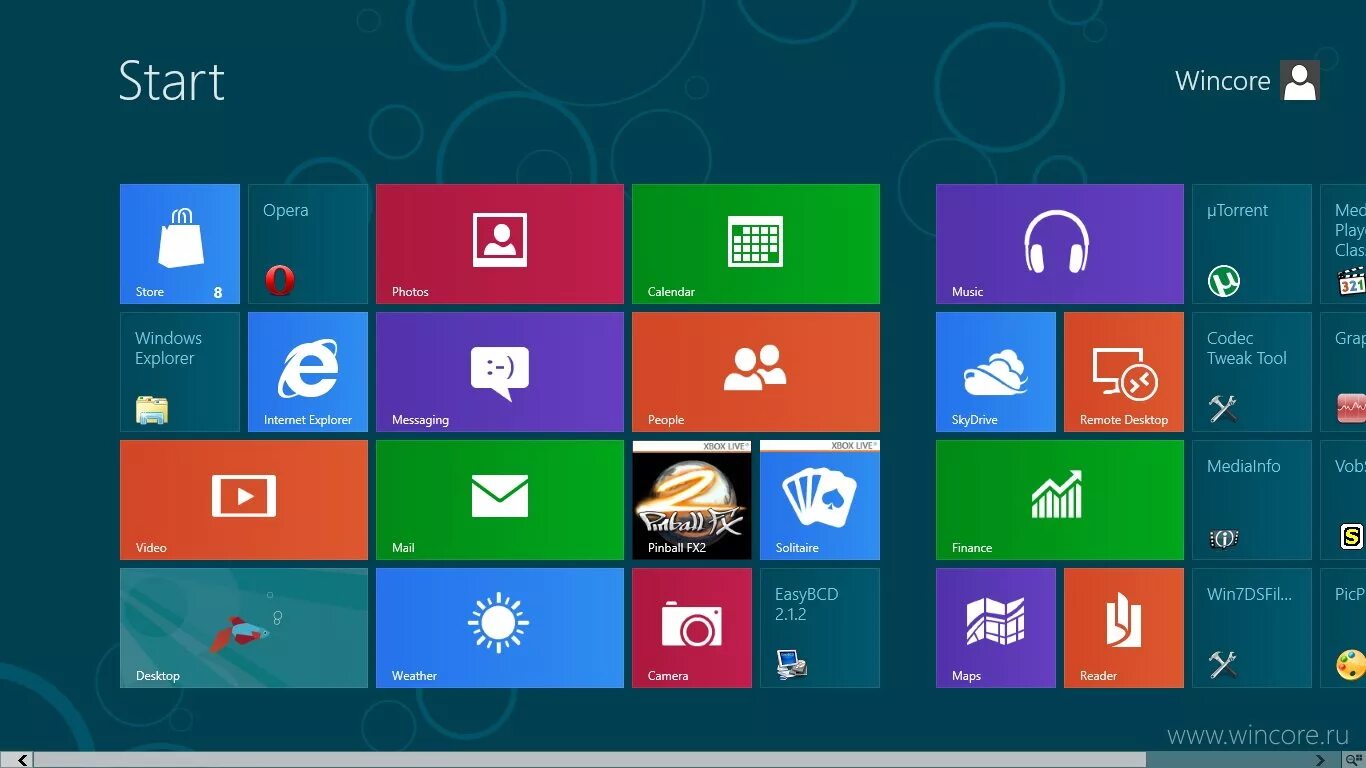This screenshot has height=768, width=1366.
Task: Launch EasyBCD 2.1.2 tile
Action: coord(820,628)
